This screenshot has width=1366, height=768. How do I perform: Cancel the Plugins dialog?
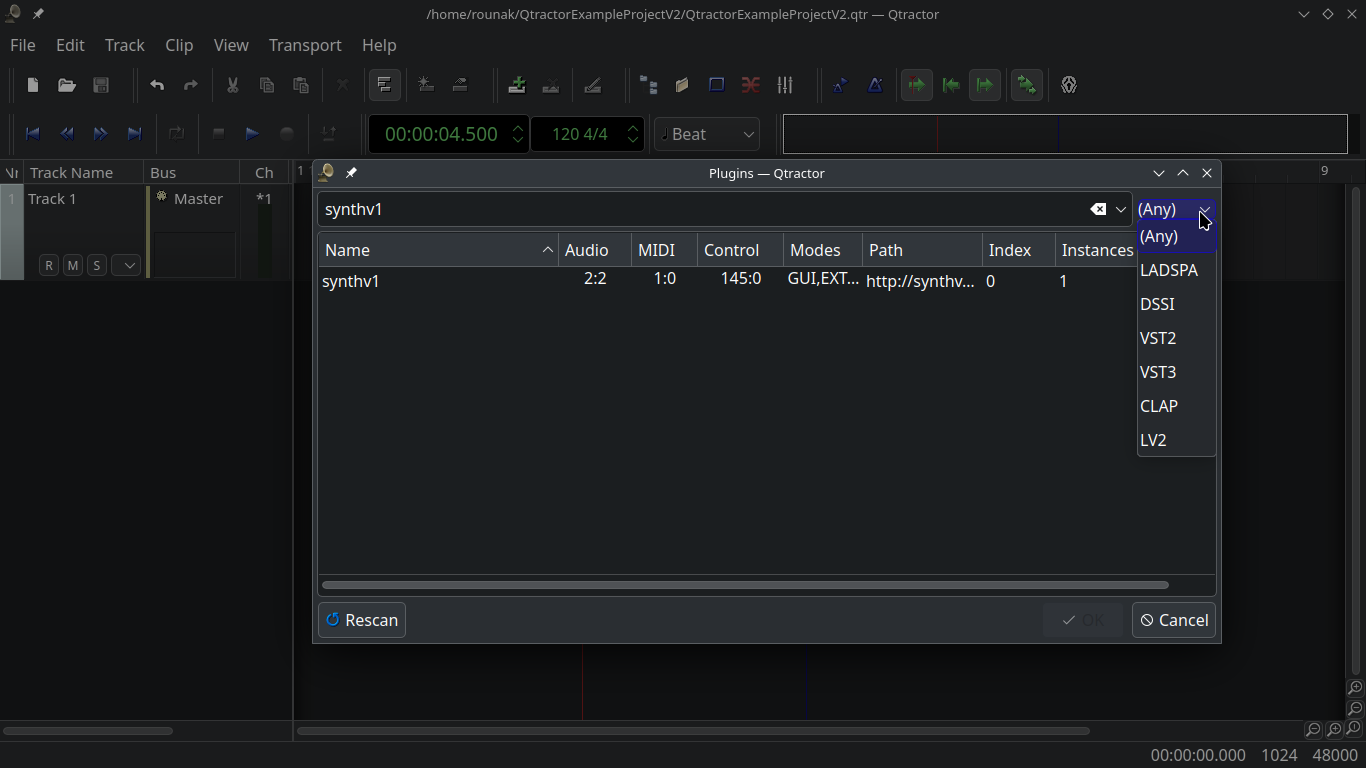1174,620
